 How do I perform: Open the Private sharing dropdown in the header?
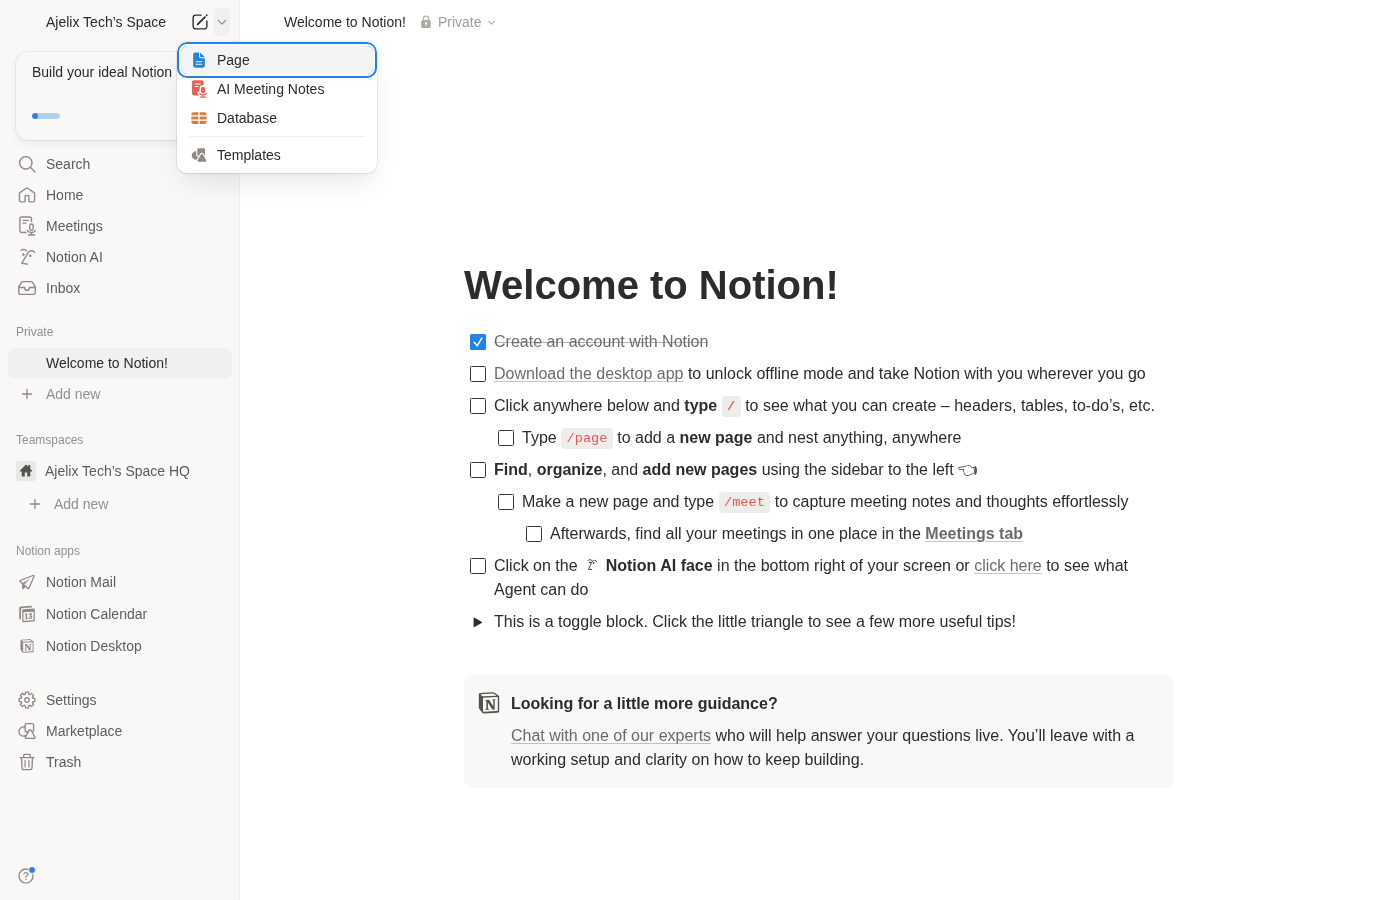(458, 21)
